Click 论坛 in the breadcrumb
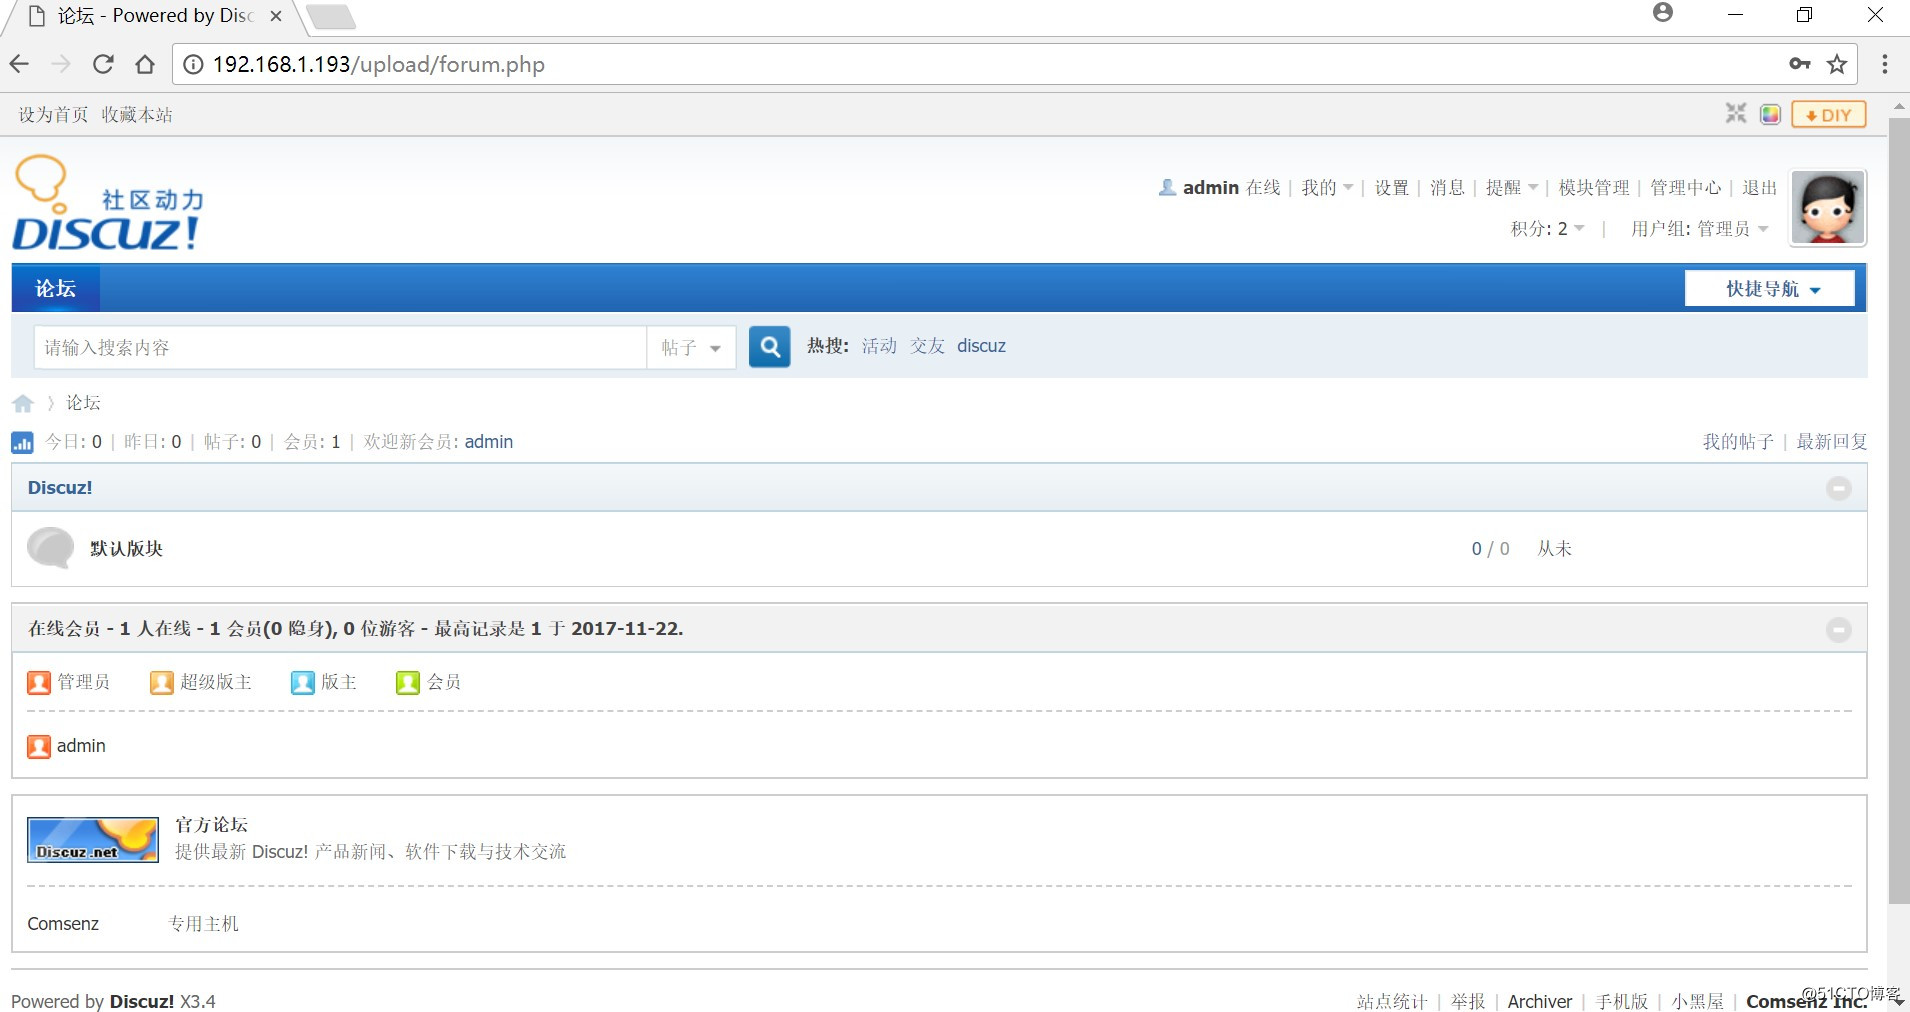 (x=83, y=403)
